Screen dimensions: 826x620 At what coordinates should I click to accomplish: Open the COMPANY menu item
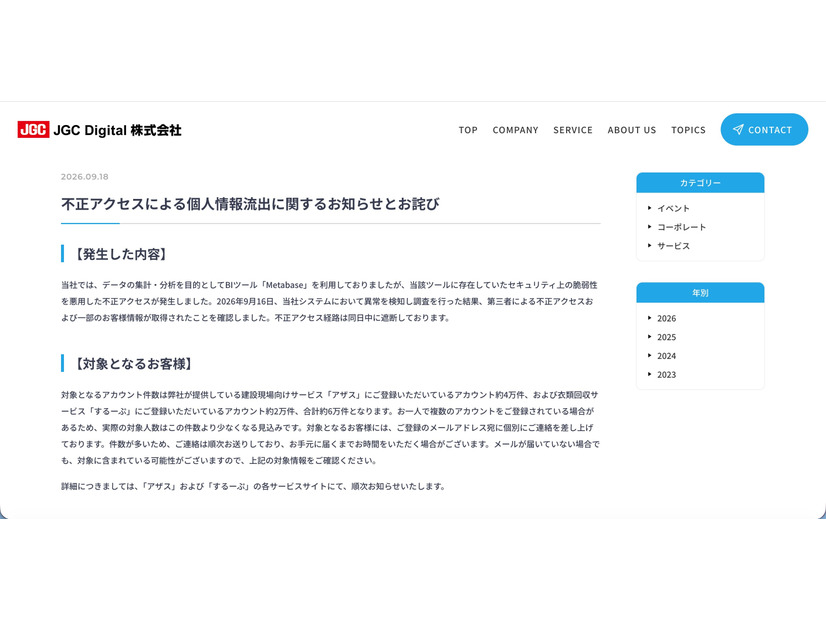point(515,130)
